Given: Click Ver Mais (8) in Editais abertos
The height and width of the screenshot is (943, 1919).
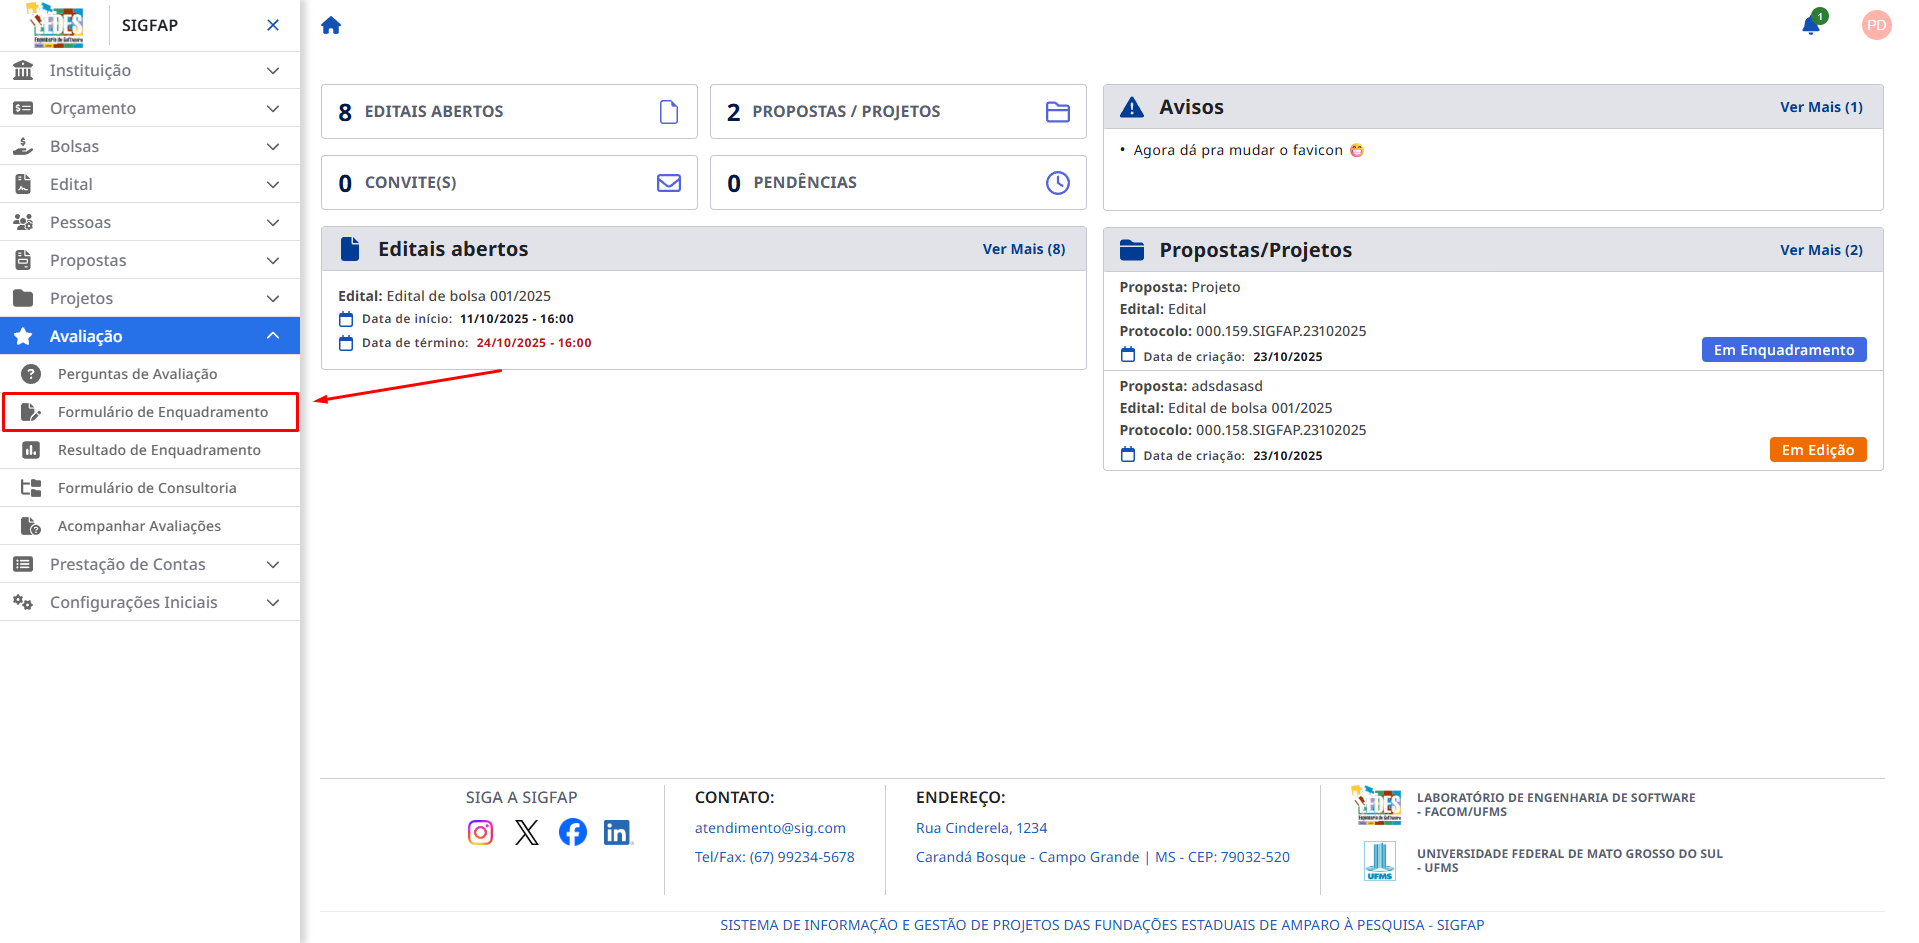Looking at the screenshot, I should pos(1024,248).
